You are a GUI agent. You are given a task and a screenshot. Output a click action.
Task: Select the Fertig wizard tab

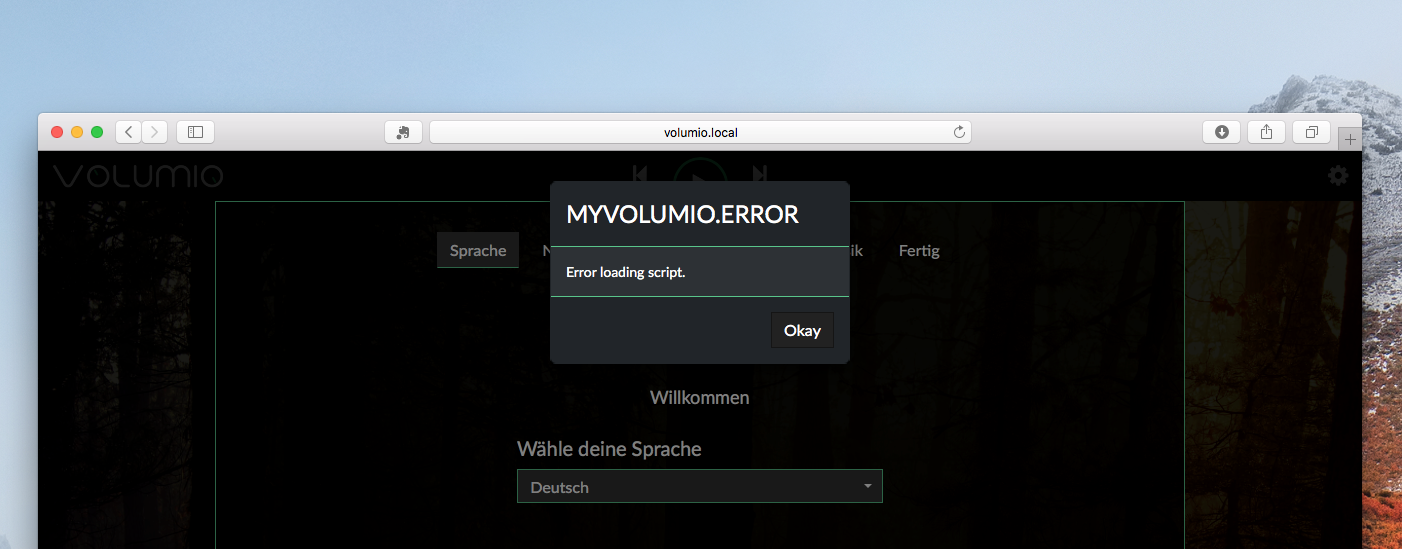click(x=919, y=250)
